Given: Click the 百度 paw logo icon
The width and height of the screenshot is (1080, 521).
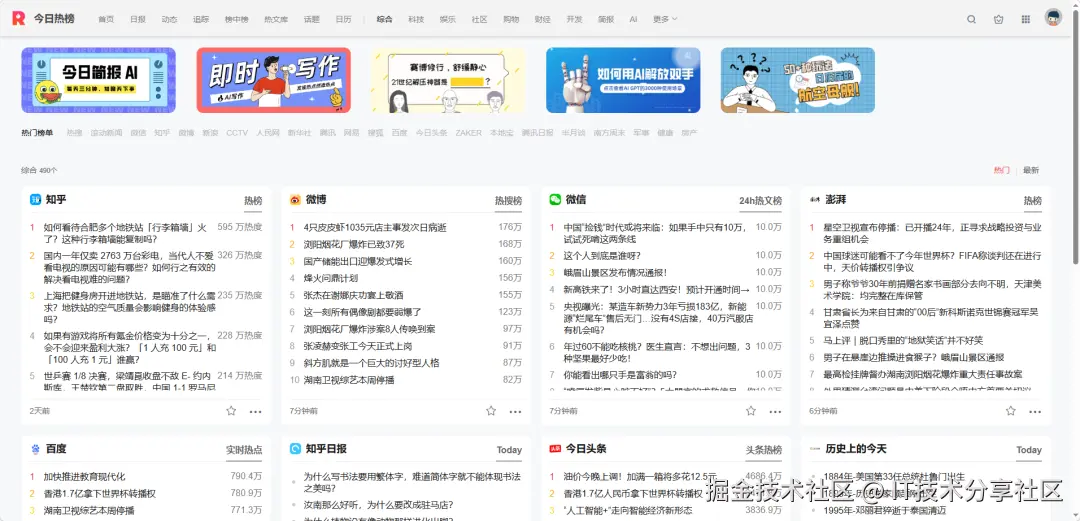Looking at the screenshot, I should pos(35,449).
